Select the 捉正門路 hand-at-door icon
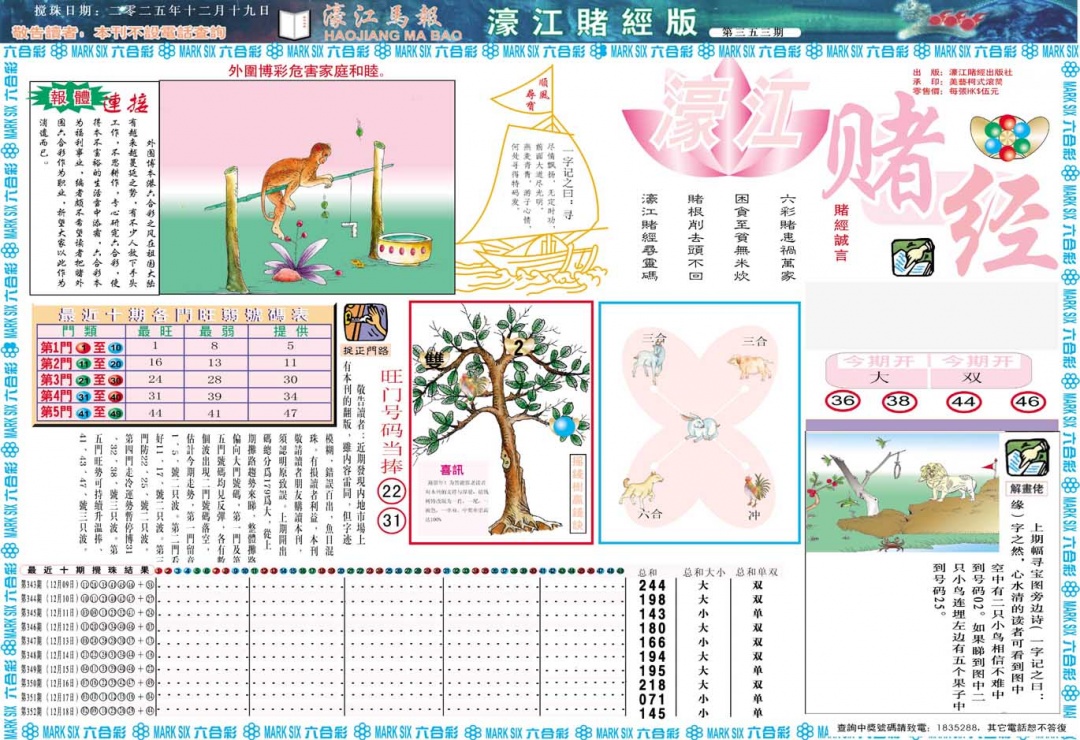This screenshot has height=740, width=1080. (x=365, y=322)
